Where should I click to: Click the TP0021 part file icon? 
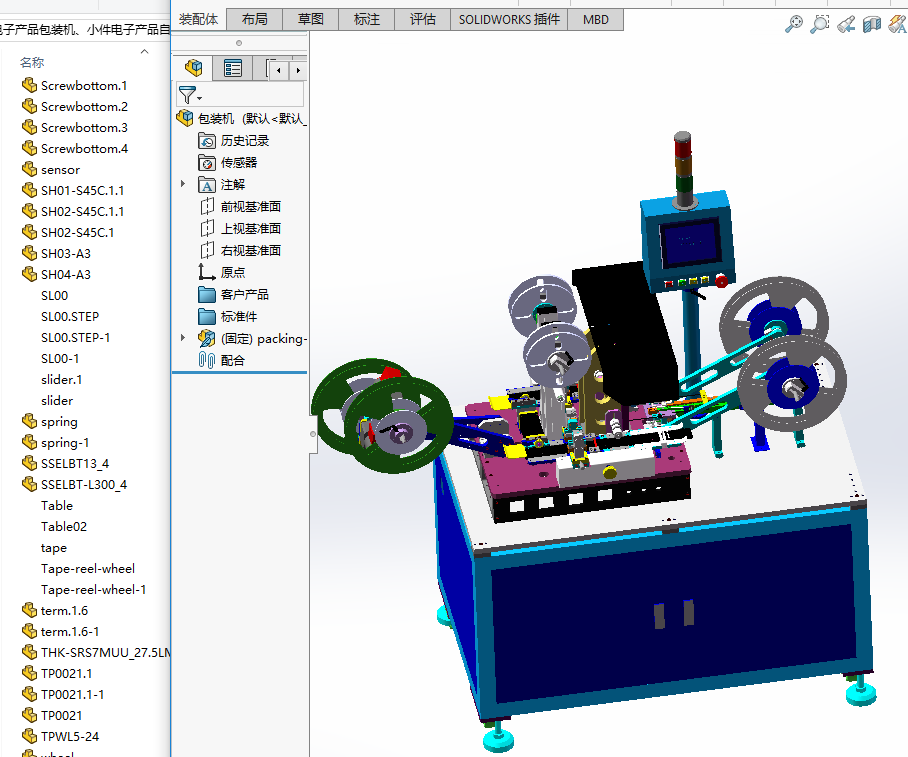point(30,715)
